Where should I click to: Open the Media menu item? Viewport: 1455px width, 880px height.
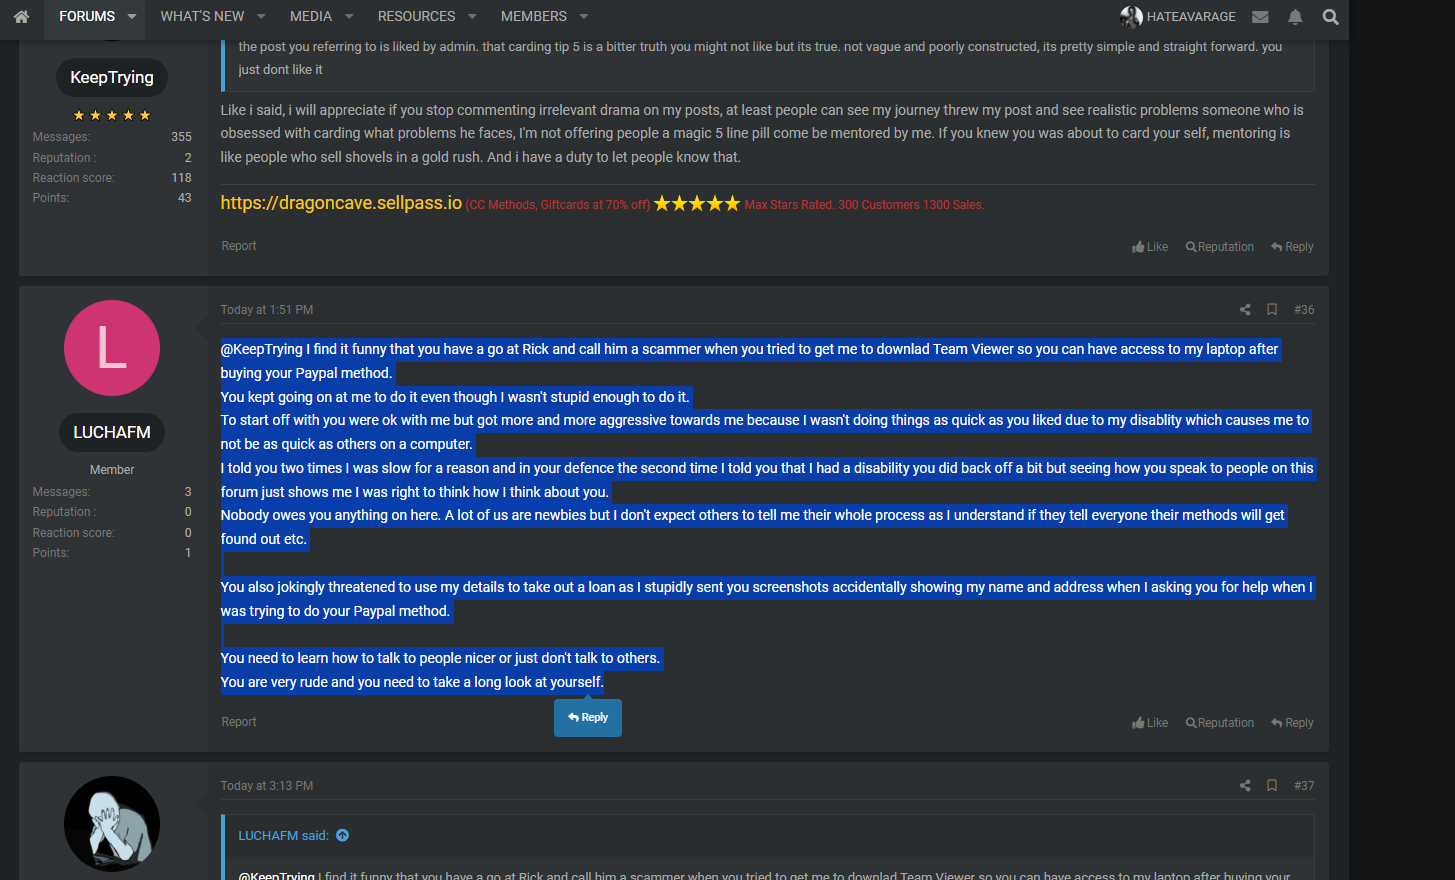click(x=311, y=17)
